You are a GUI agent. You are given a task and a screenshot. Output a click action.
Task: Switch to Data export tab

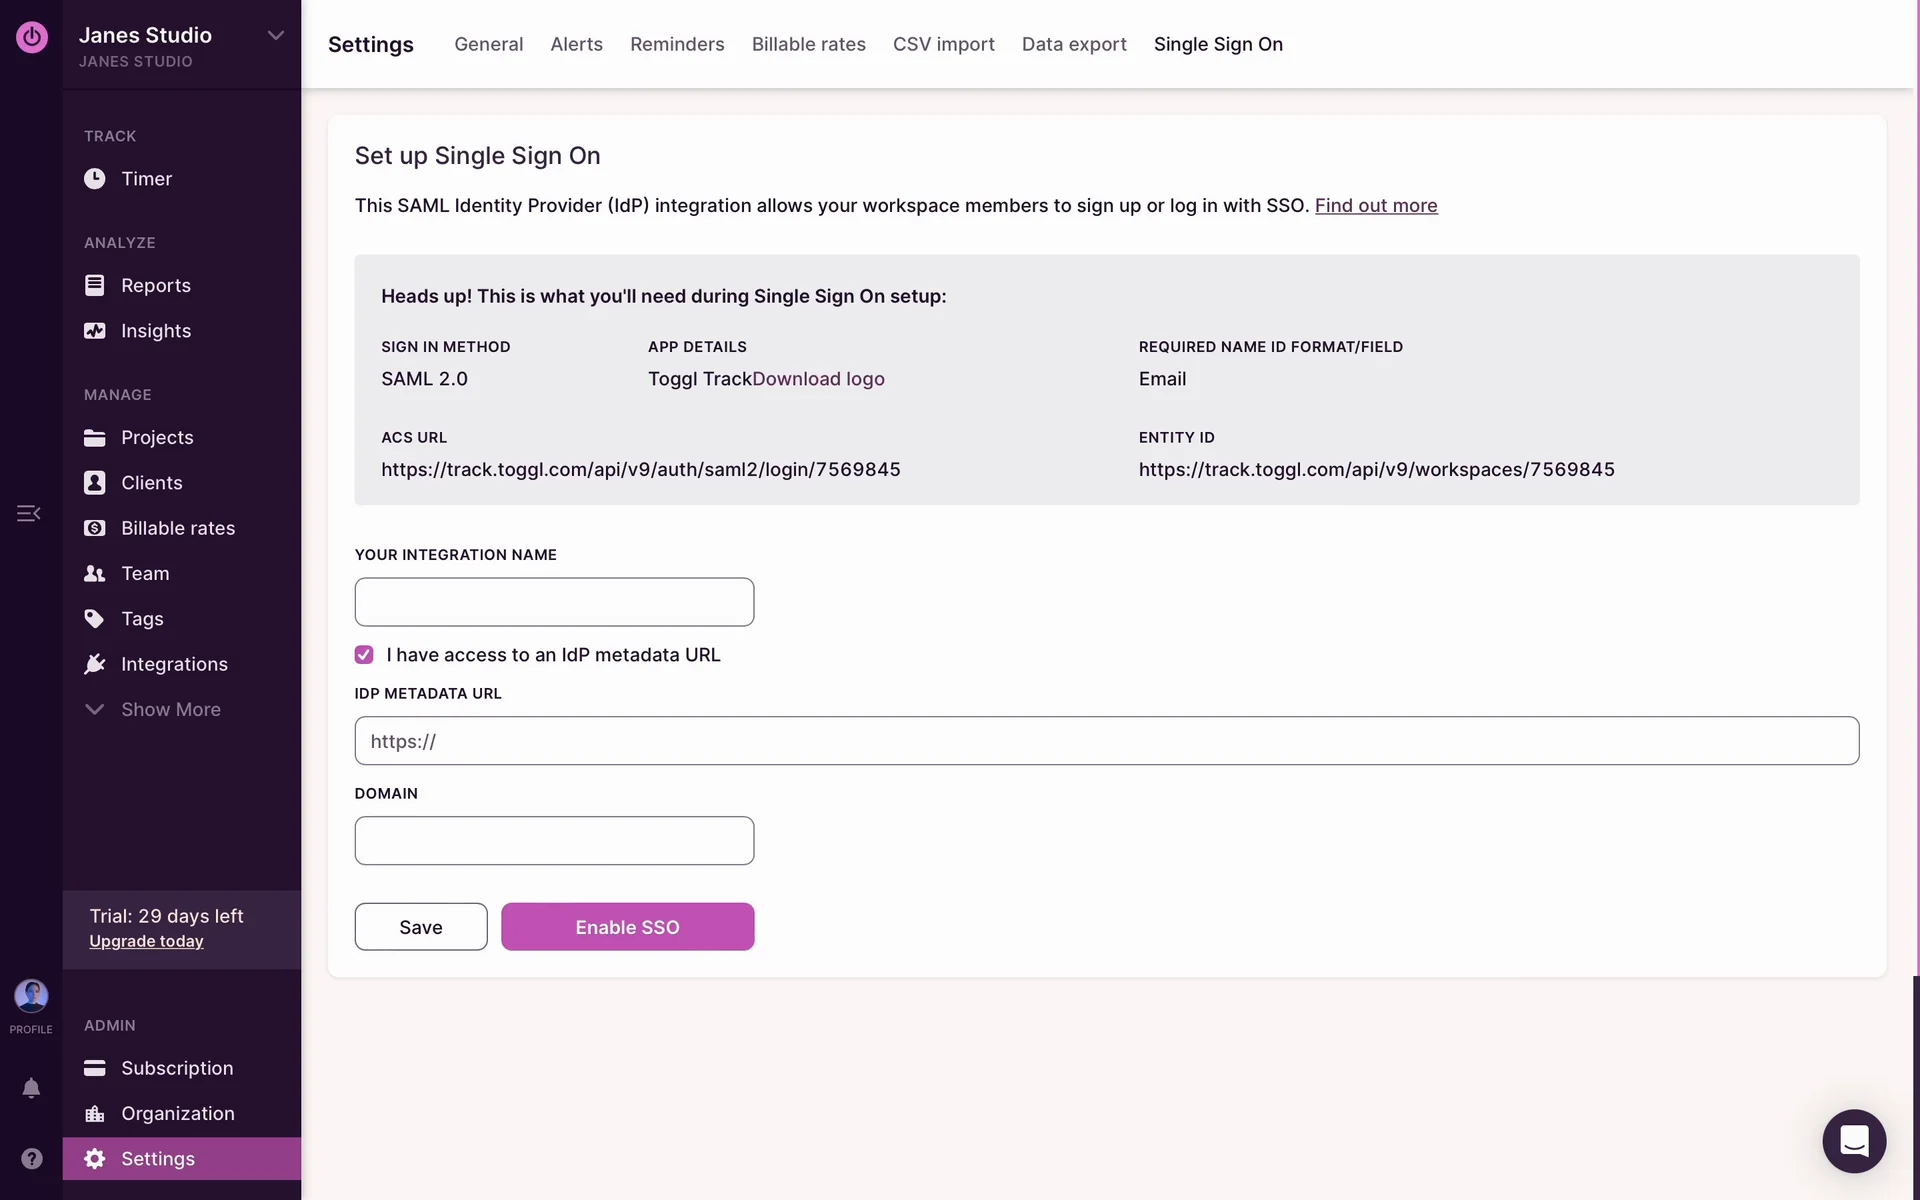pyautogui.click(x=1073, y=44)
